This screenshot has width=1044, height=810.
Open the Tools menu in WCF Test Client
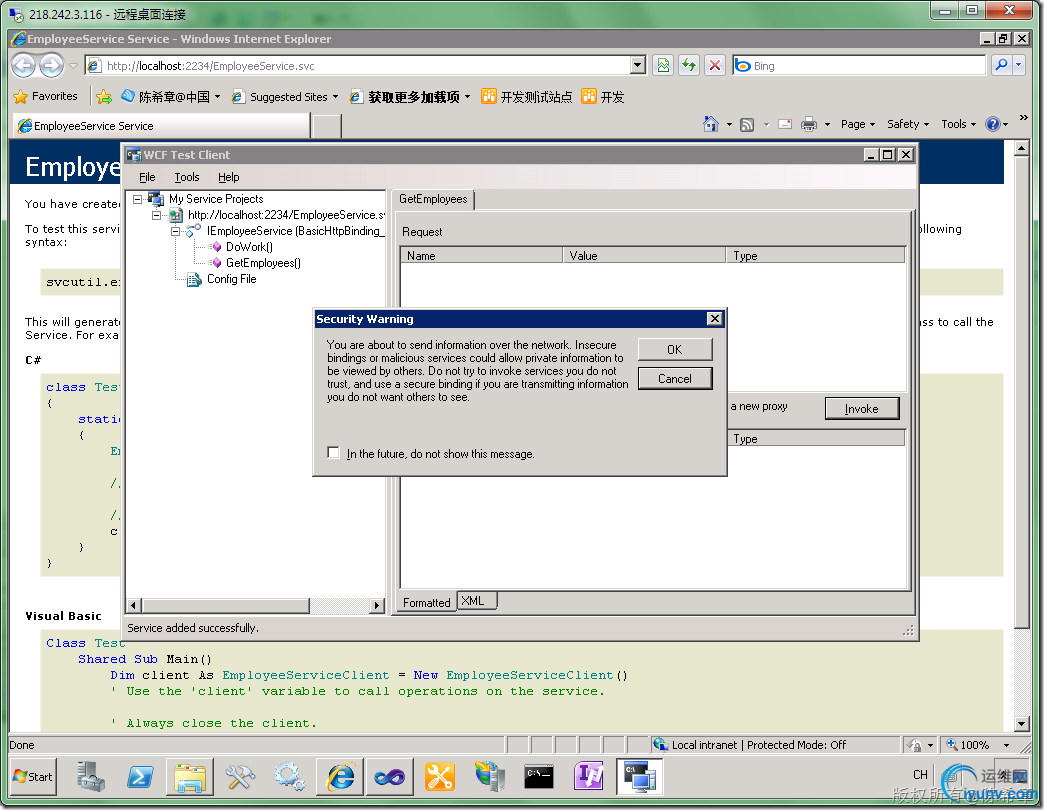[x=187, y=177]
